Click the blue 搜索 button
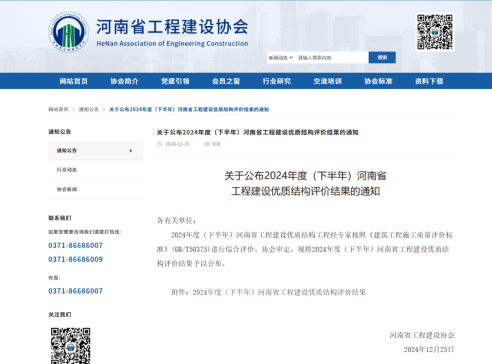492x364 pixels. pos(382,58)
